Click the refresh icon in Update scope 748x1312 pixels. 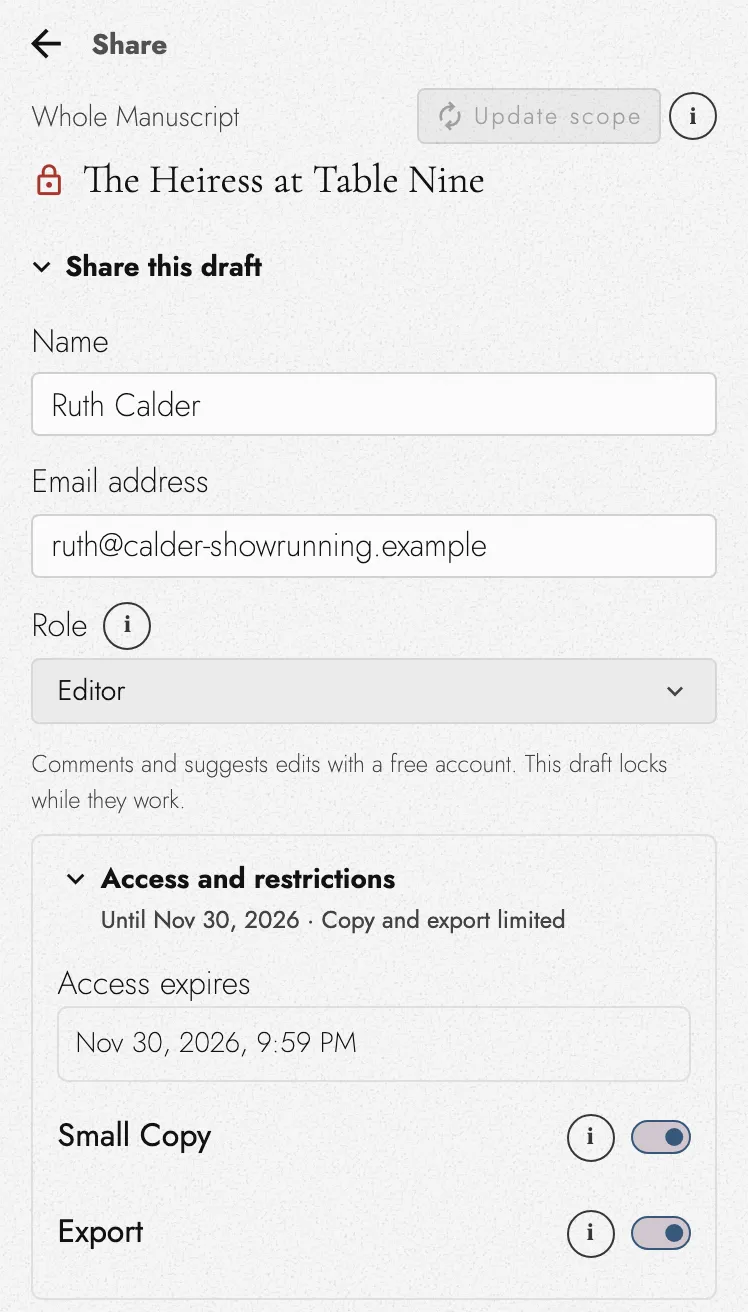tap(450, 116)
